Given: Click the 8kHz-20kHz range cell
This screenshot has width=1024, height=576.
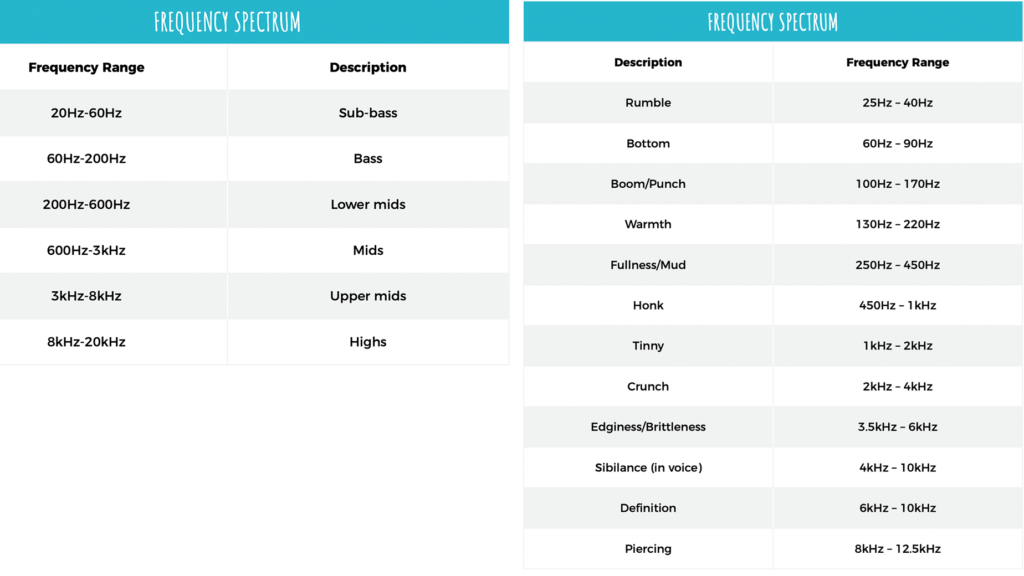Looking at the screenshot, I should [x=86, y=342].
